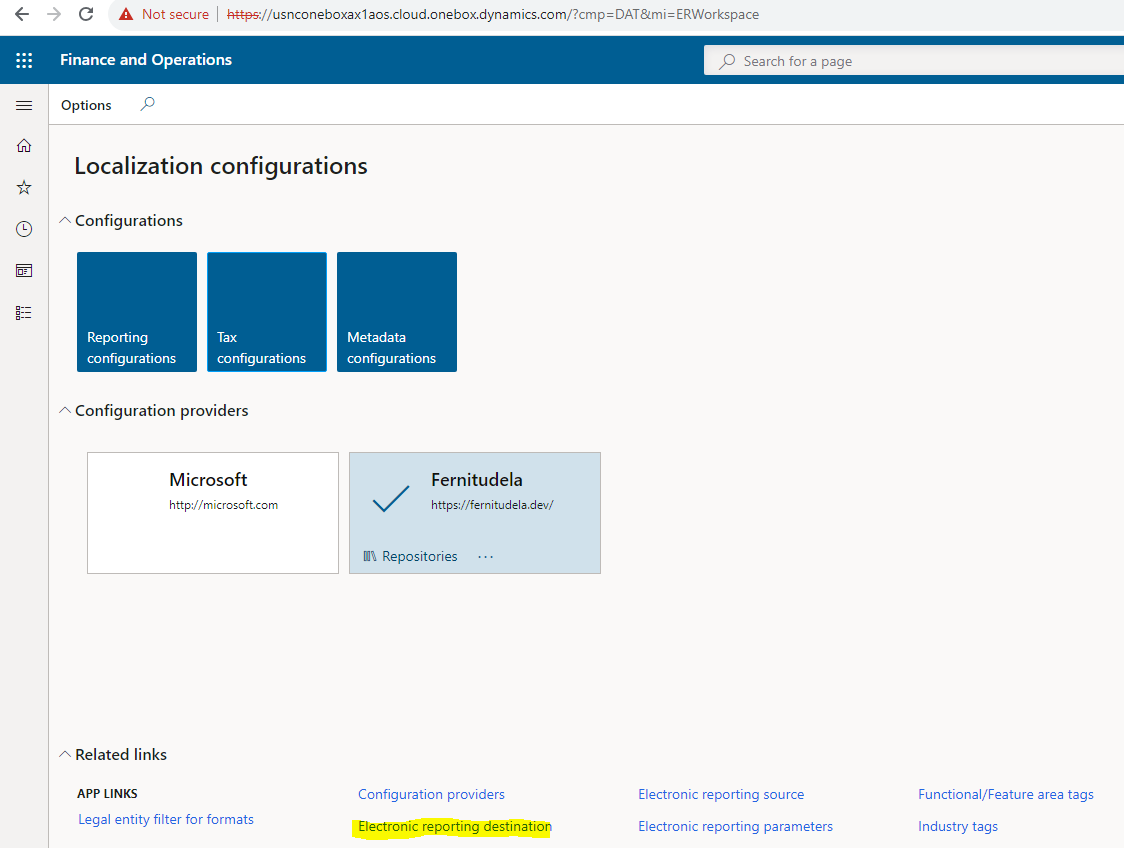Open the Modules list icon

pos(24,312)
